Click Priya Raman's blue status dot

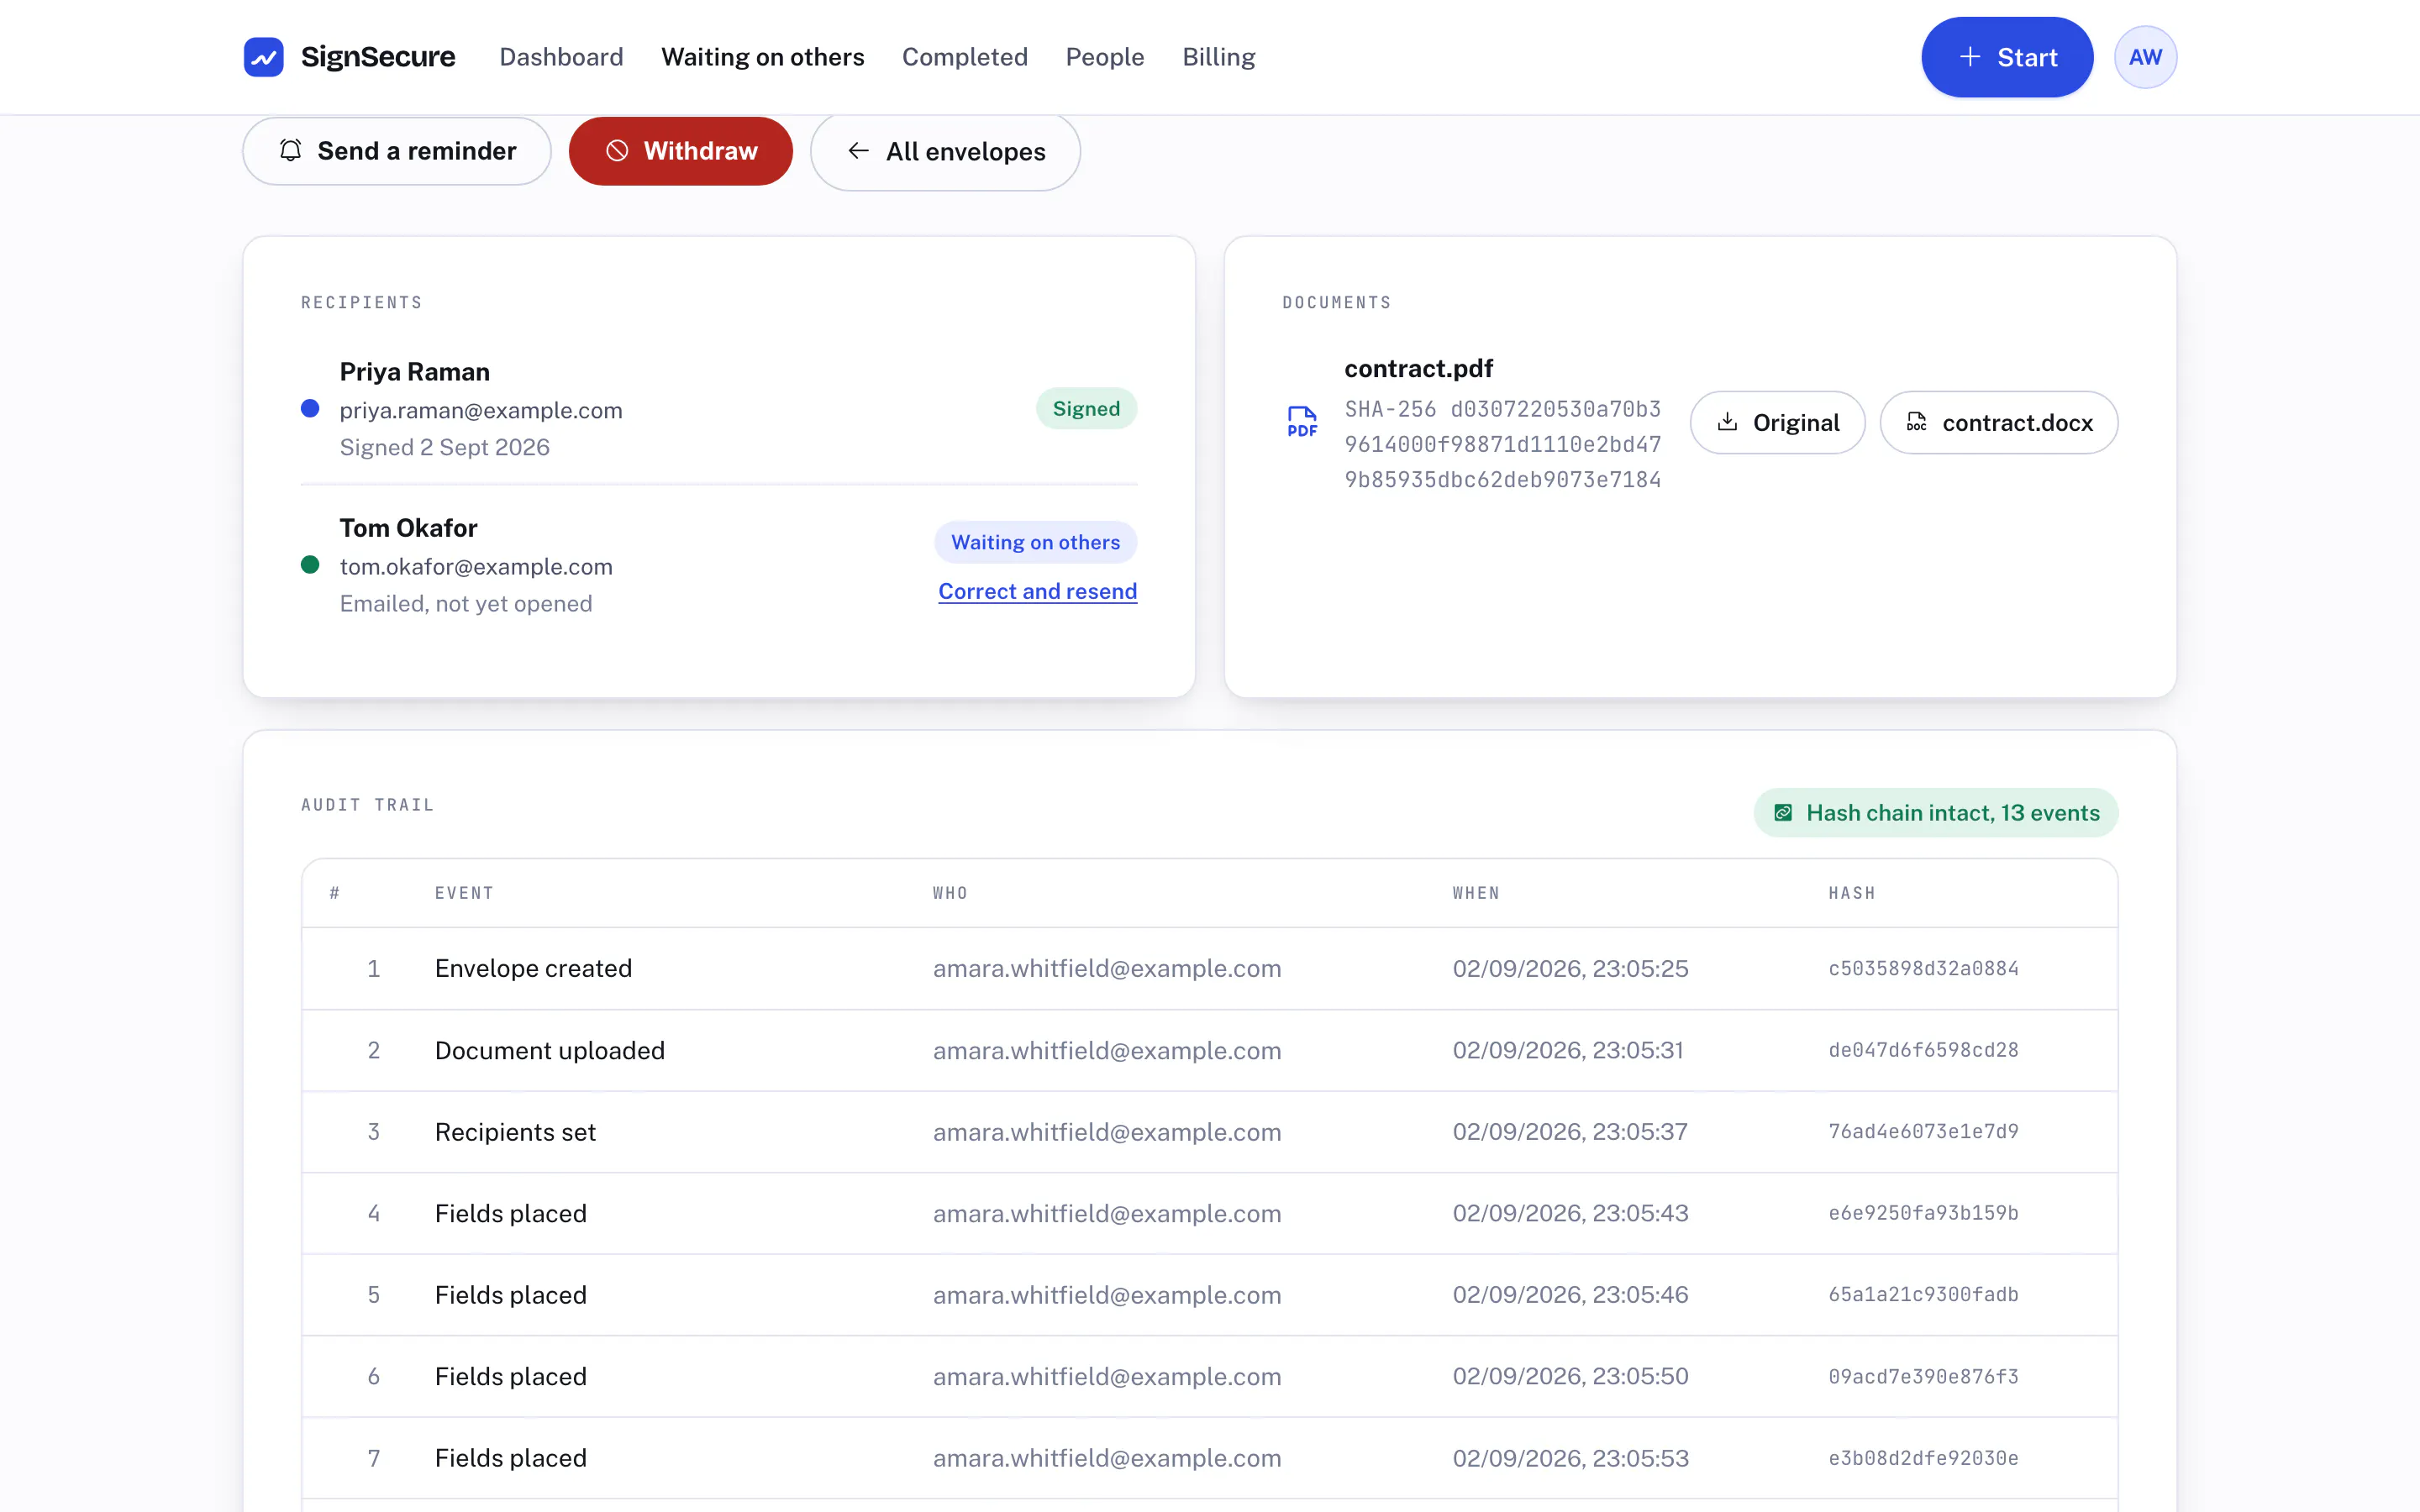[x=310, y=408]
